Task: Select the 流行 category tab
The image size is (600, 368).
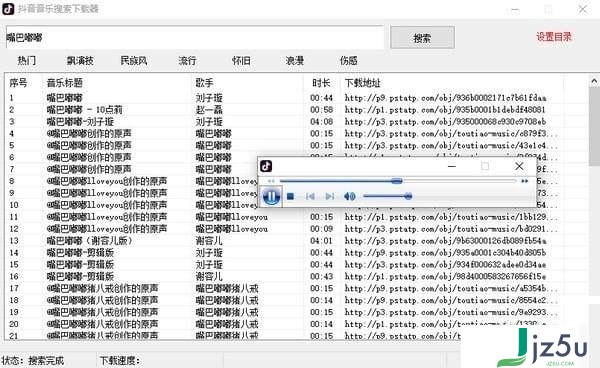Action: point(187,60)
